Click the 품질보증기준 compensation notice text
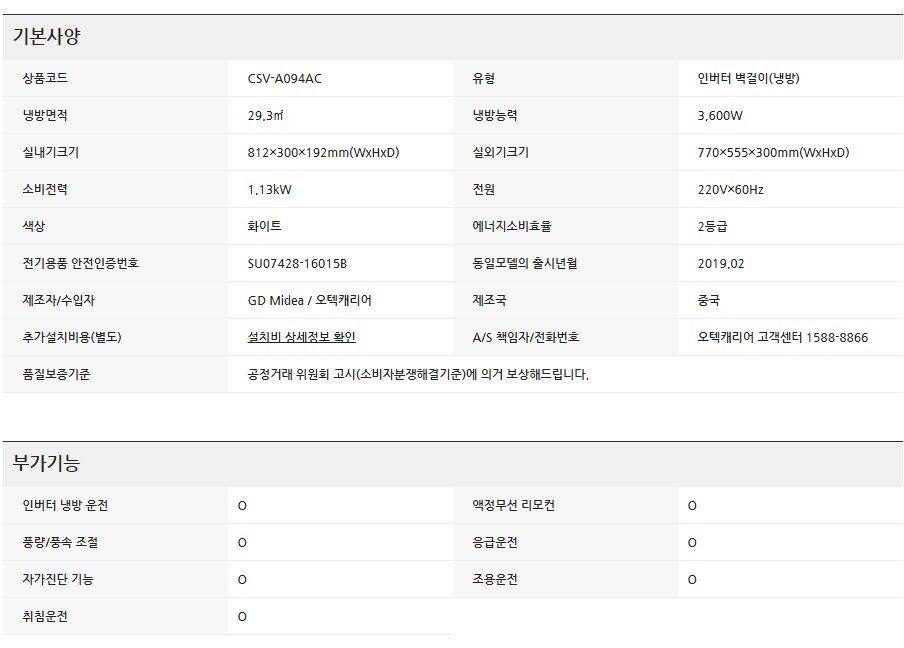Image resolution: width=904 pixels, height=648 pixels. 417,375
